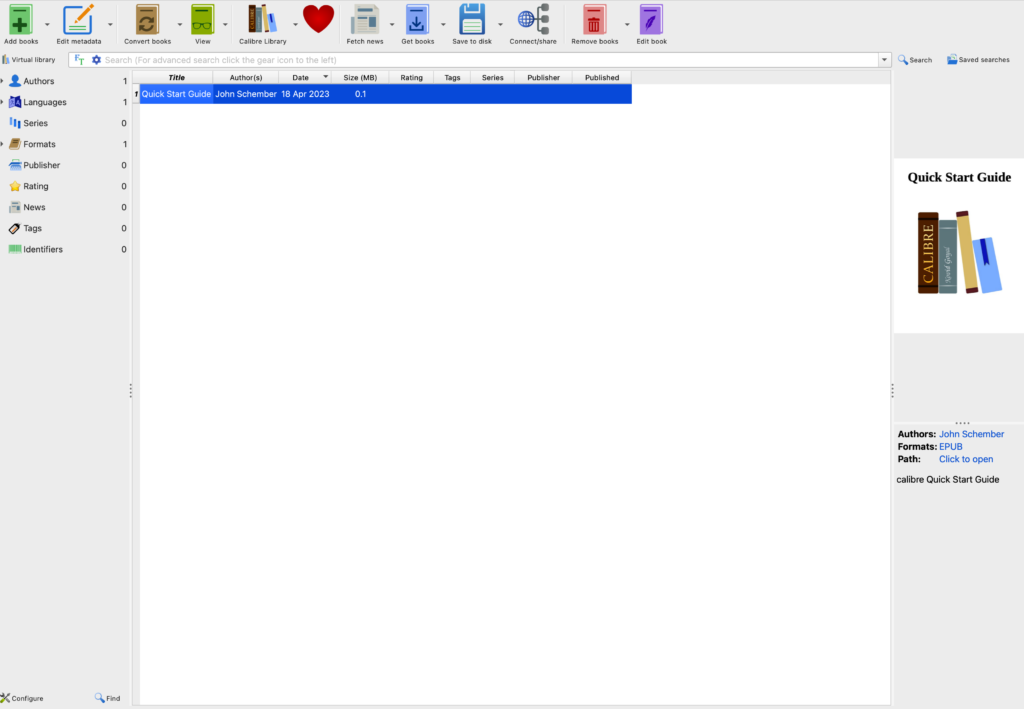Click the "calibre Quick Start Guide" description text
The height and width of the screenshot is (709, 1024).
pos(948,479)
